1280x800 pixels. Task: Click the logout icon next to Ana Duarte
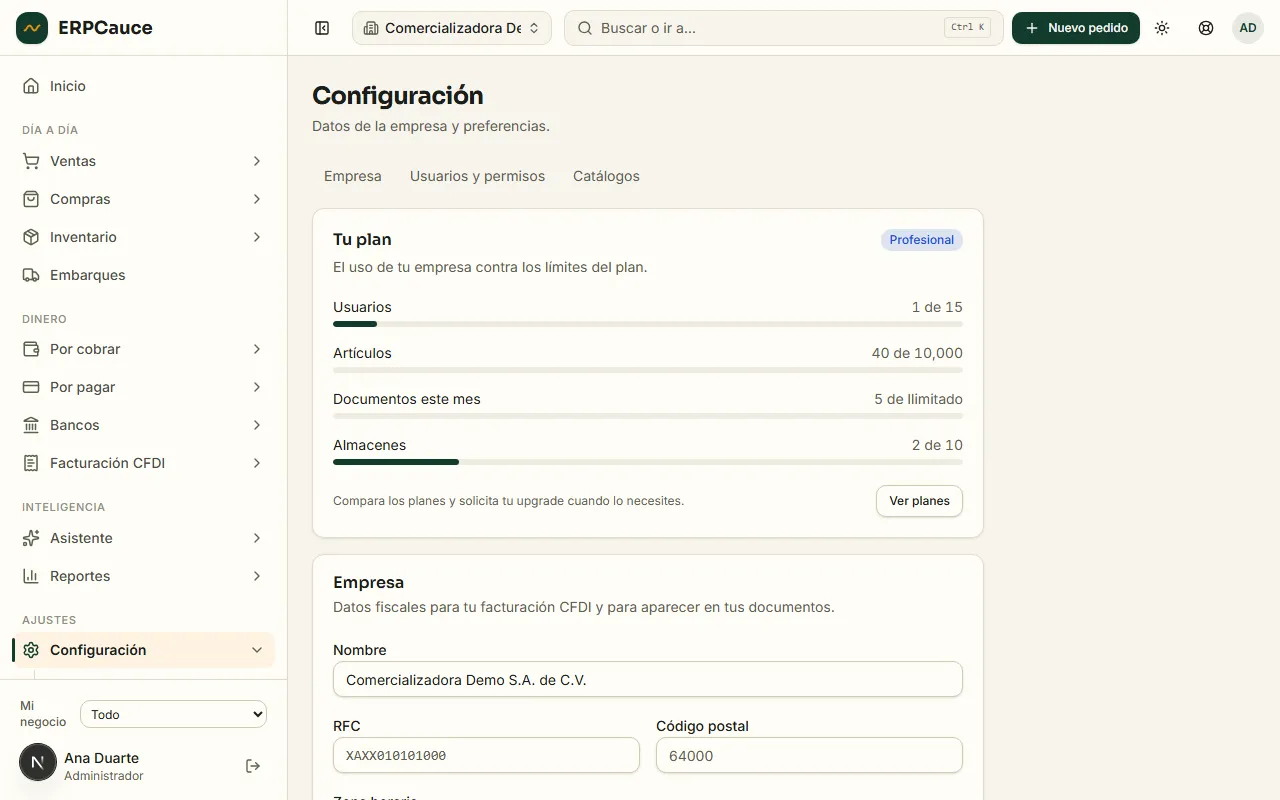253,766
